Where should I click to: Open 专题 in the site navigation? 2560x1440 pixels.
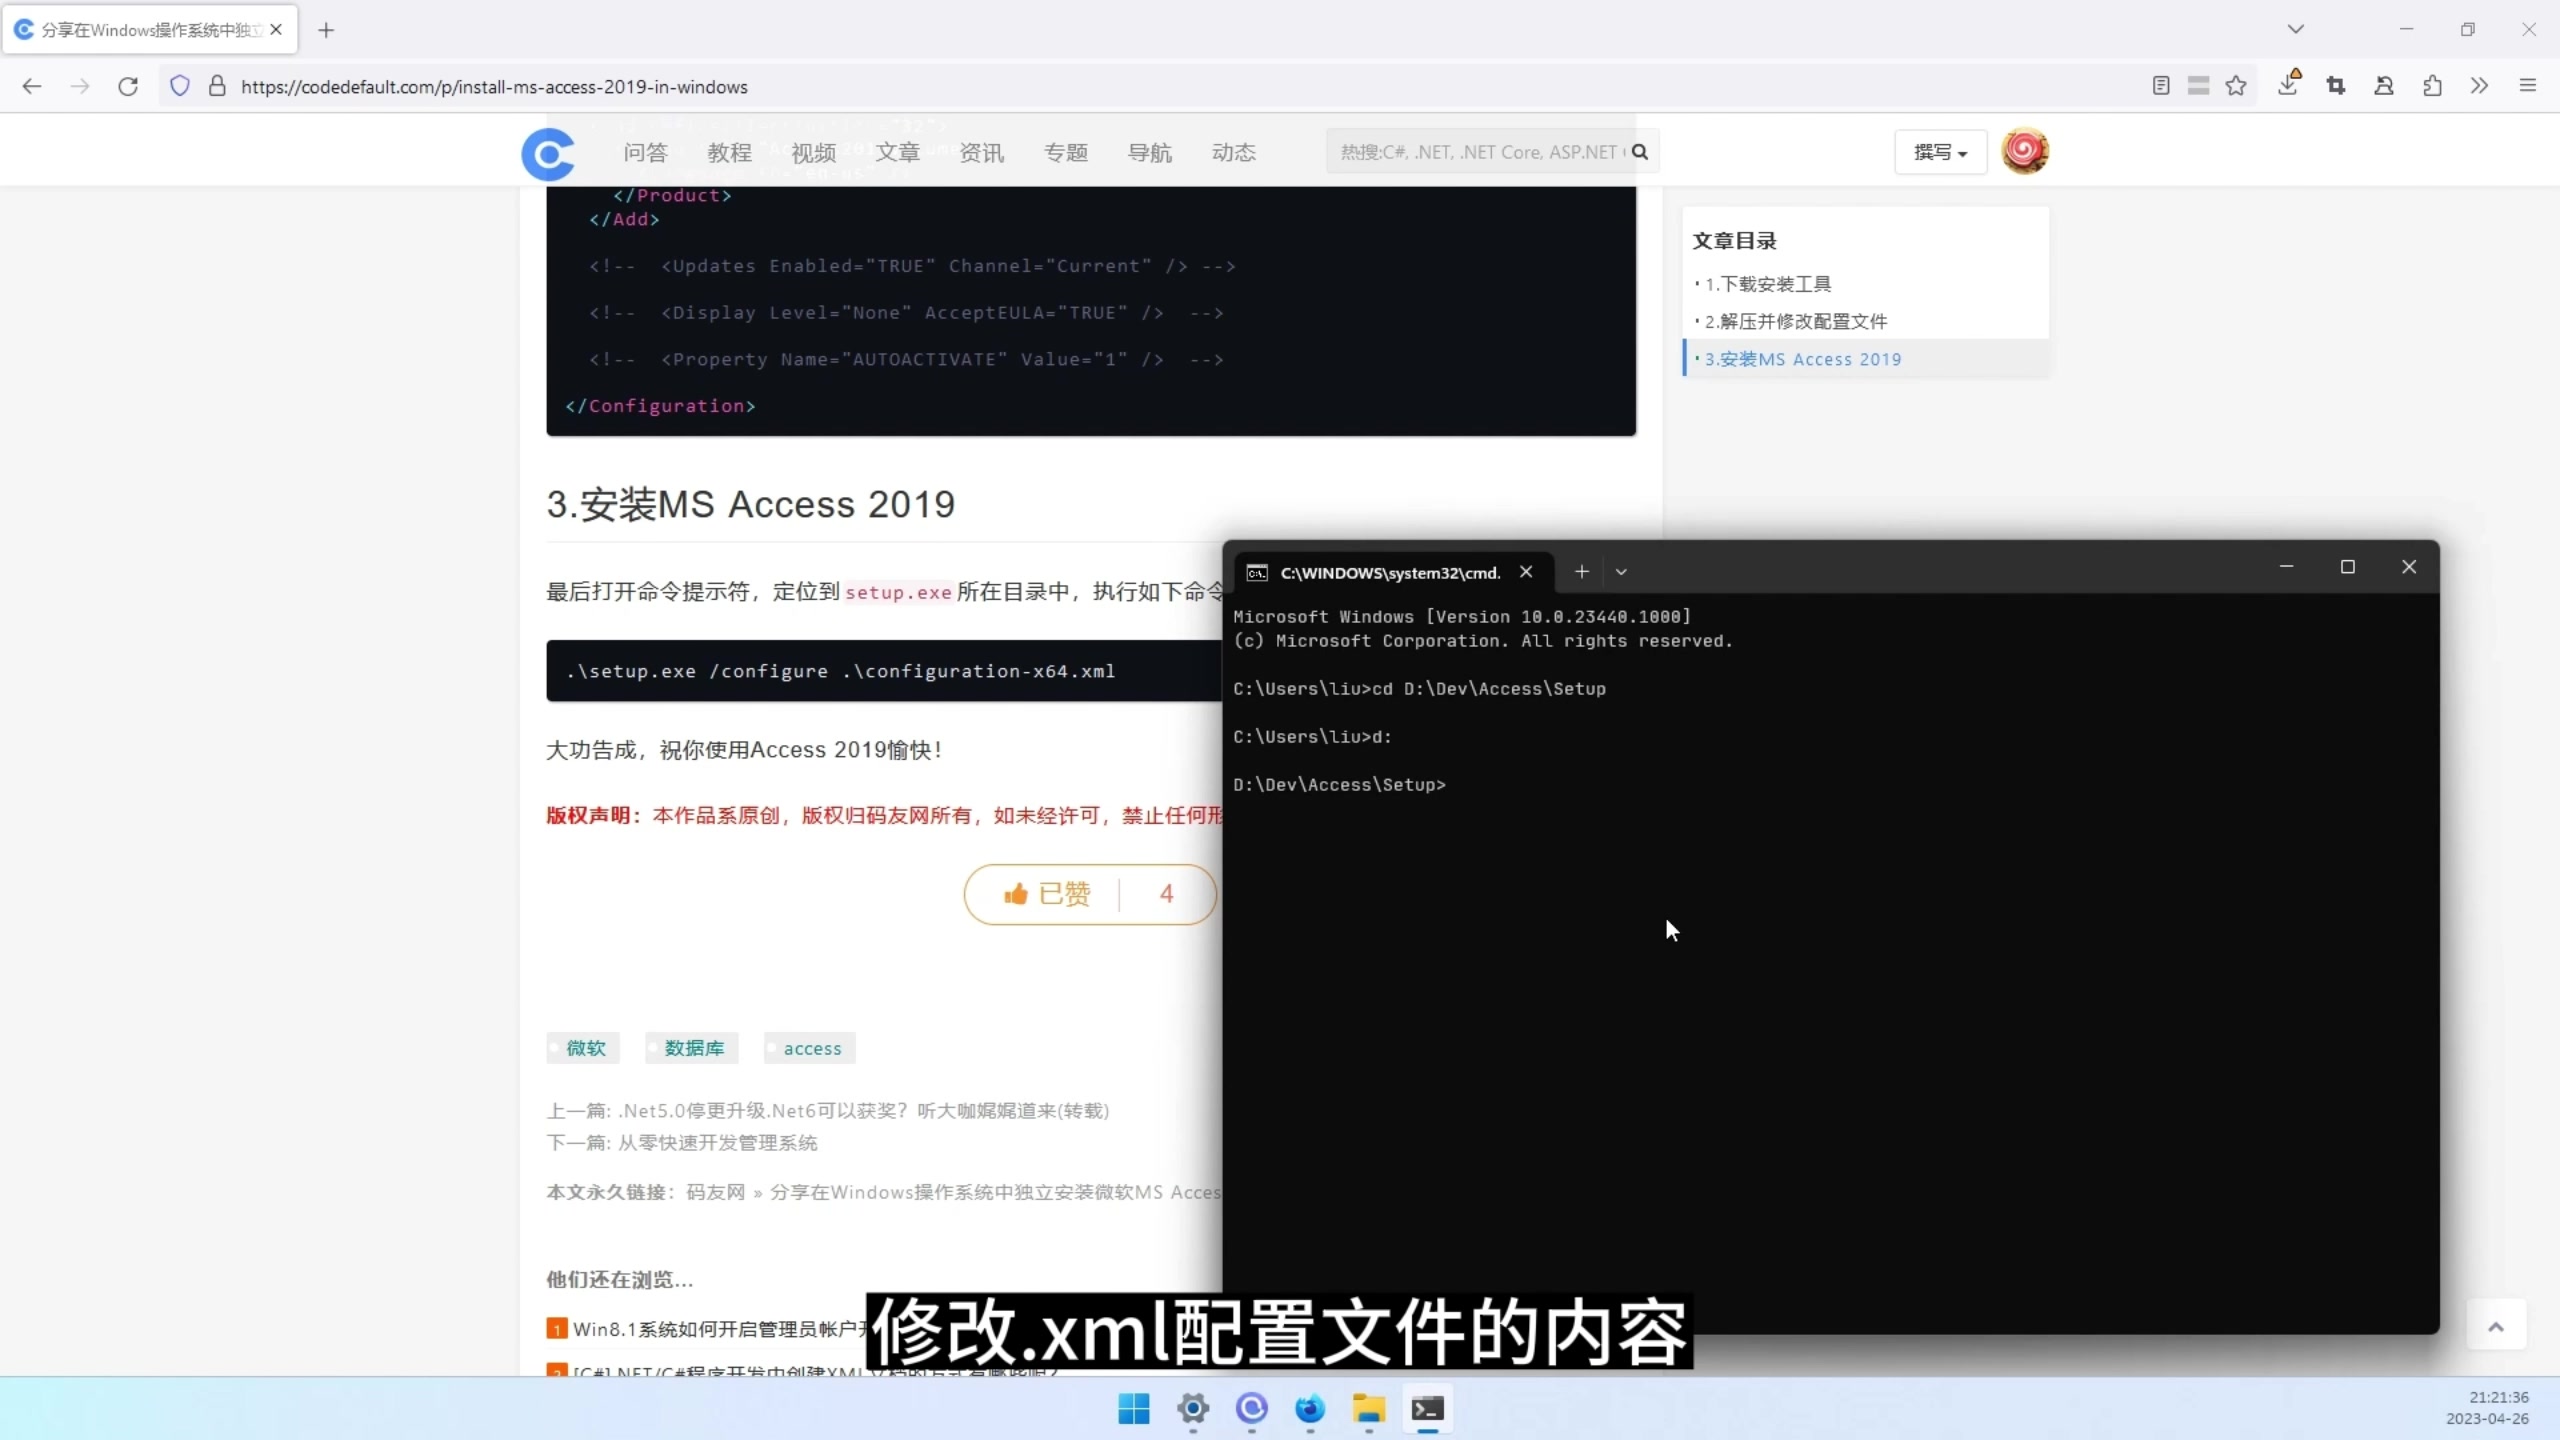click(x=1065, y=152)
